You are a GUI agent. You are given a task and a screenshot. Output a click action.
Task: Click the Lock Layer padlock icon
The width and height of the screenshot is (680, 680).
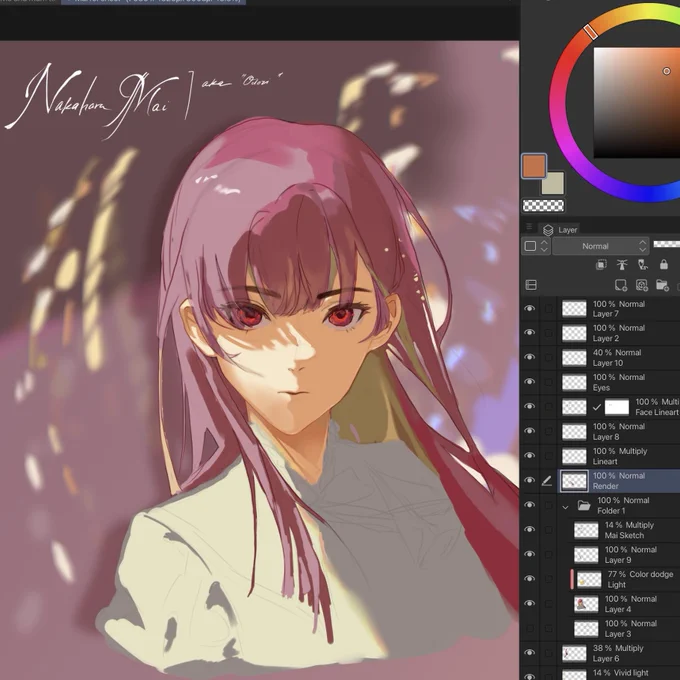point(664,265)
